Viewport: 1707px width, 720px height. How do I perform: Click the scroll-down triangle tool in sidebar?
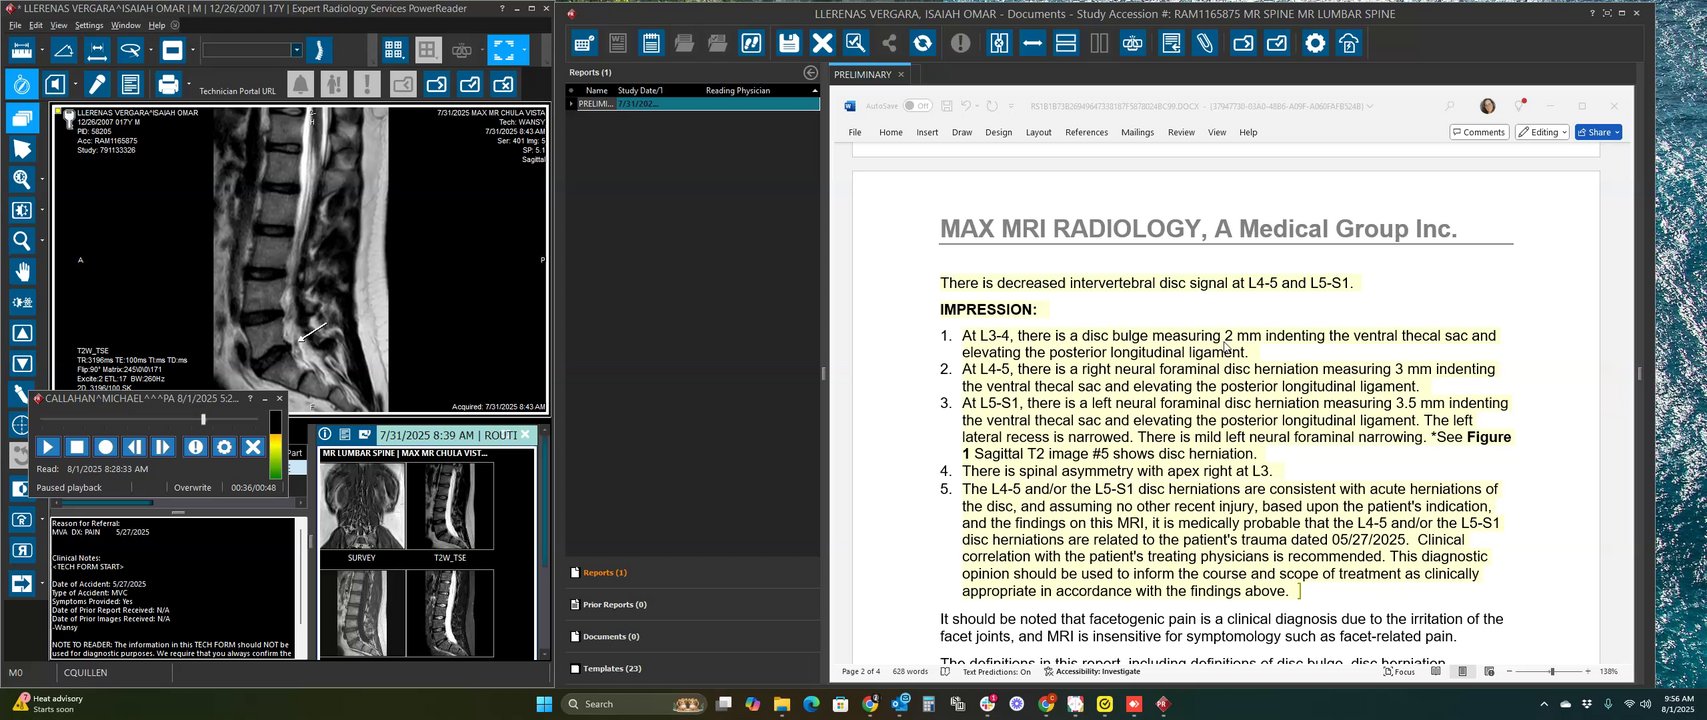(21, 364)
